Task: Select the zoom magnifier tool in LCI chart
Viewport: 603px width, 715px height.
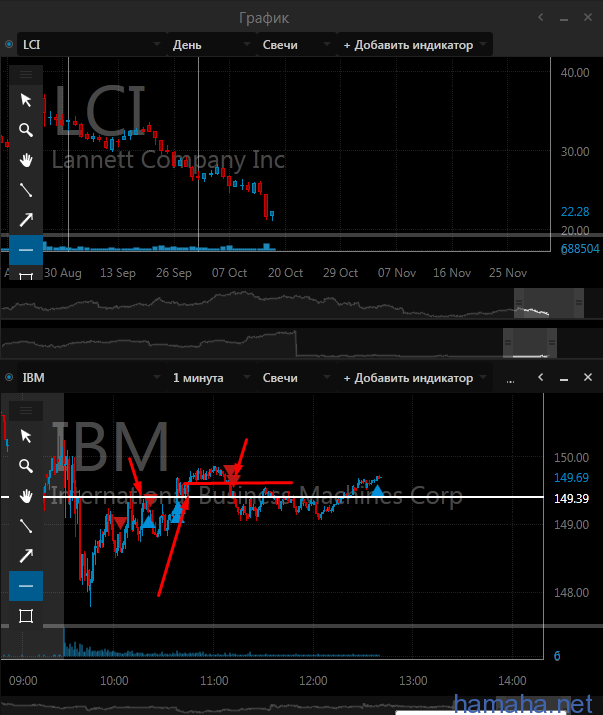Action: (26, 130)
